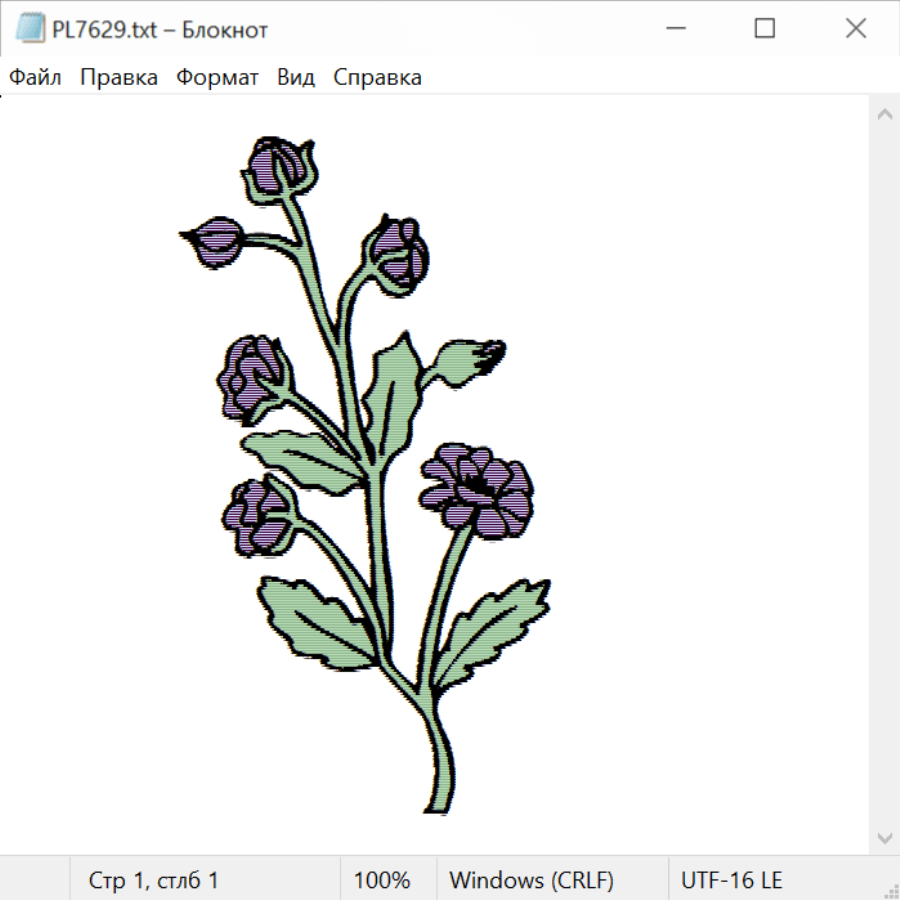The width and height of the screenshot is (900, 900).
Task: Click the middle of vertical scrollbar track
Action: 884,475
